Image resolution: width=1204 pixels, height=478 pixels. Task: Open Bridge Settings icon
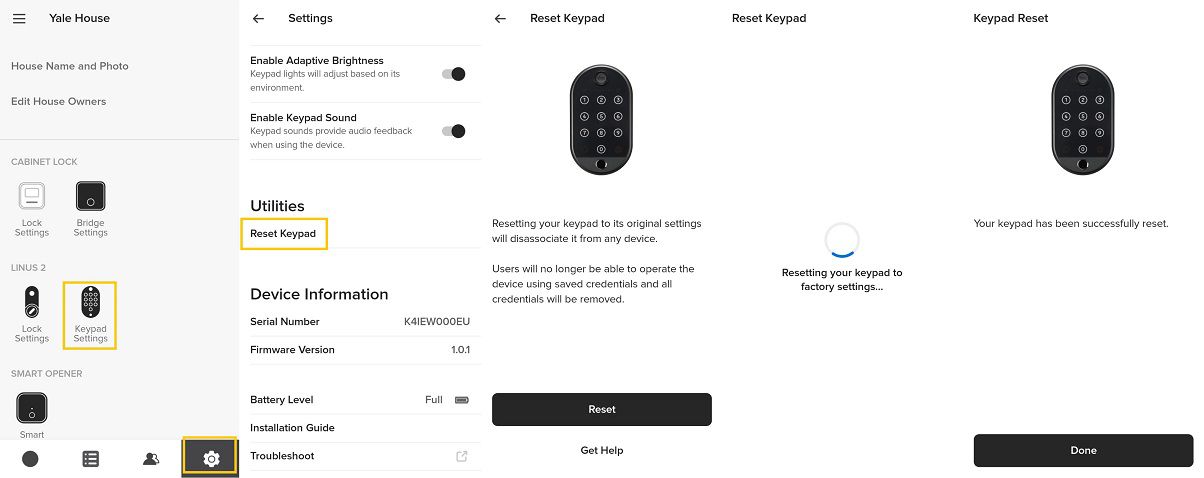pyautogui.click(x=90, y=196)
